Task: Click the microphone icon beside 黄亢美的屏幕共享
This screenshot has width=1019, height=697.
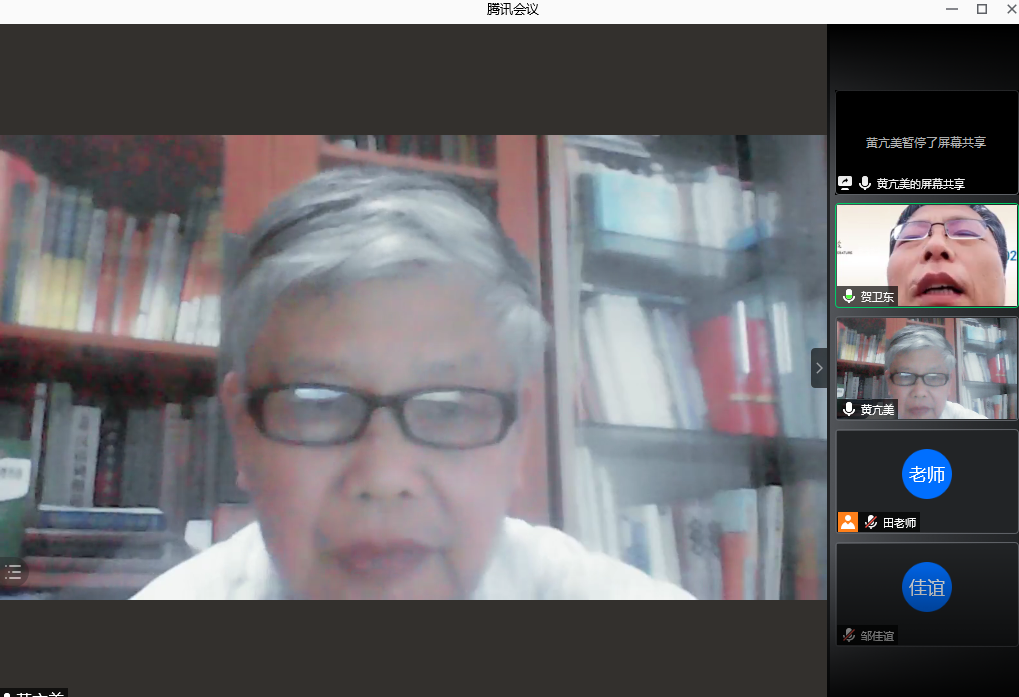Action: pyautogui.click(x=864, y=183)
